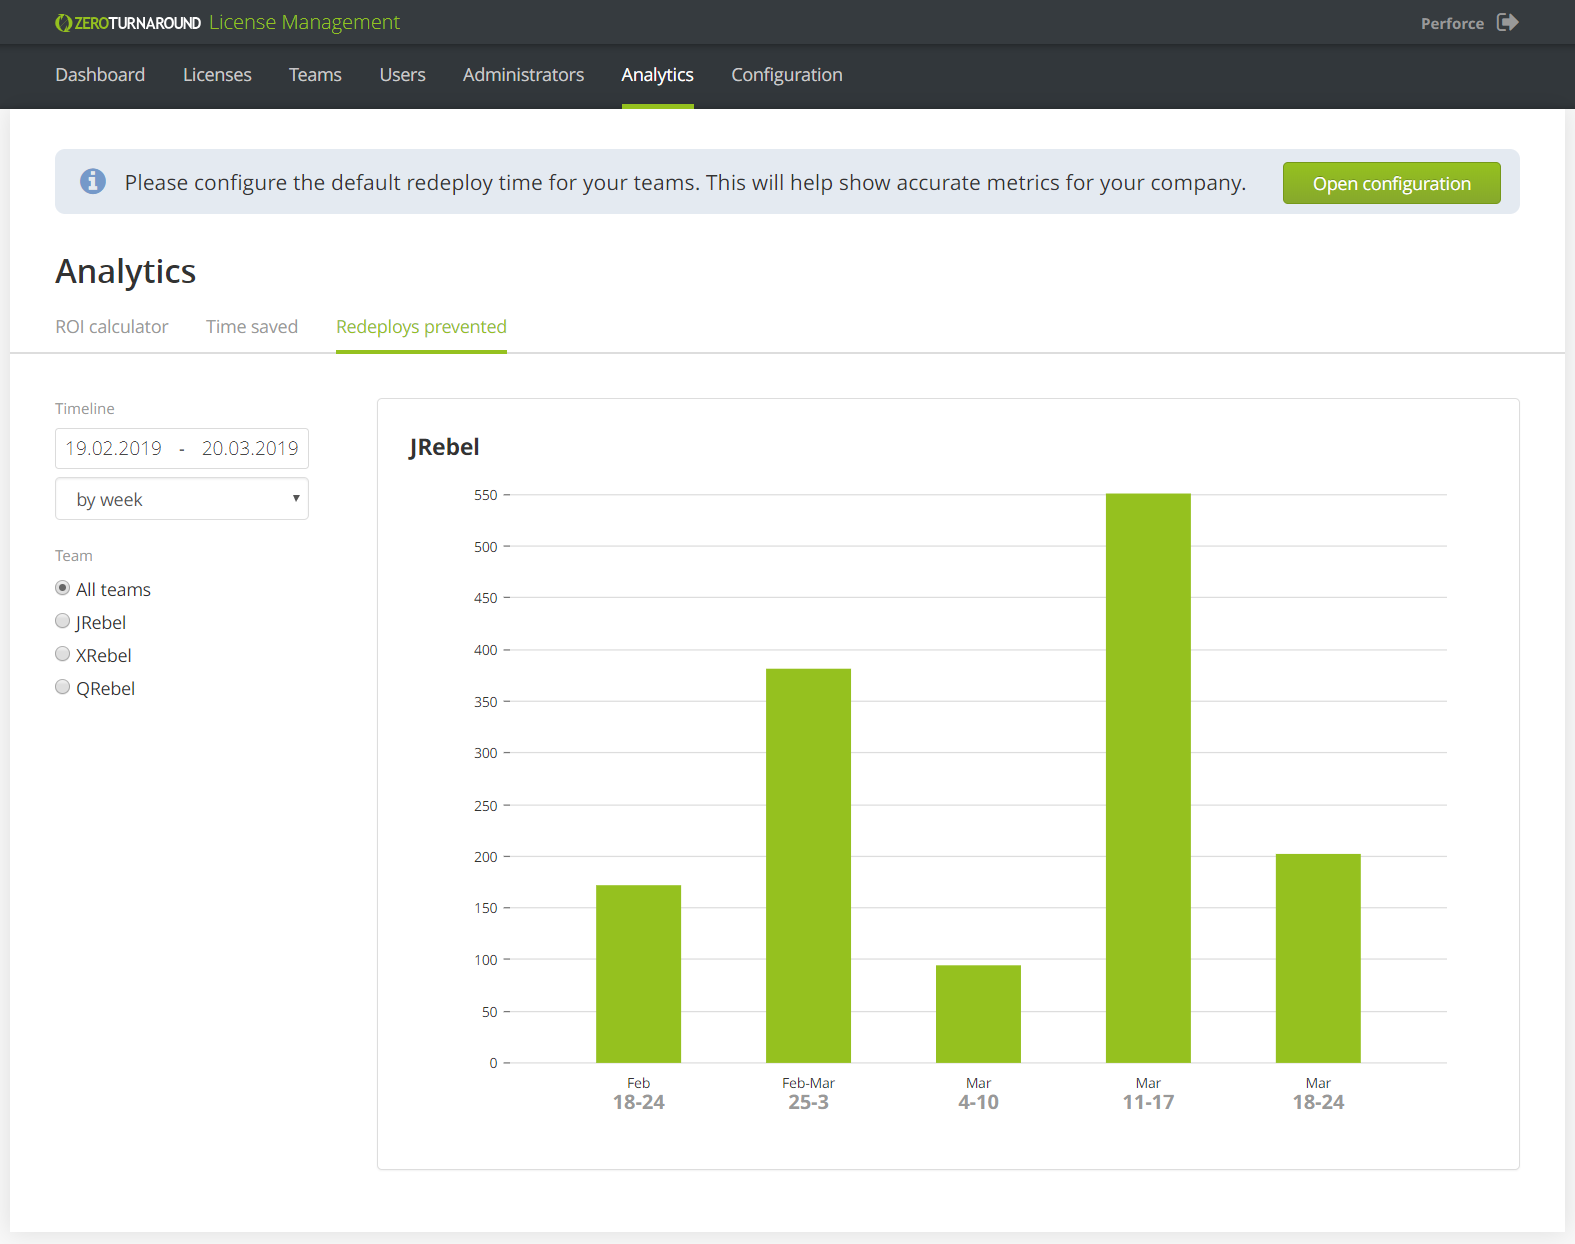Click the Feb 18-24 bar in chart

pos(638,974)
